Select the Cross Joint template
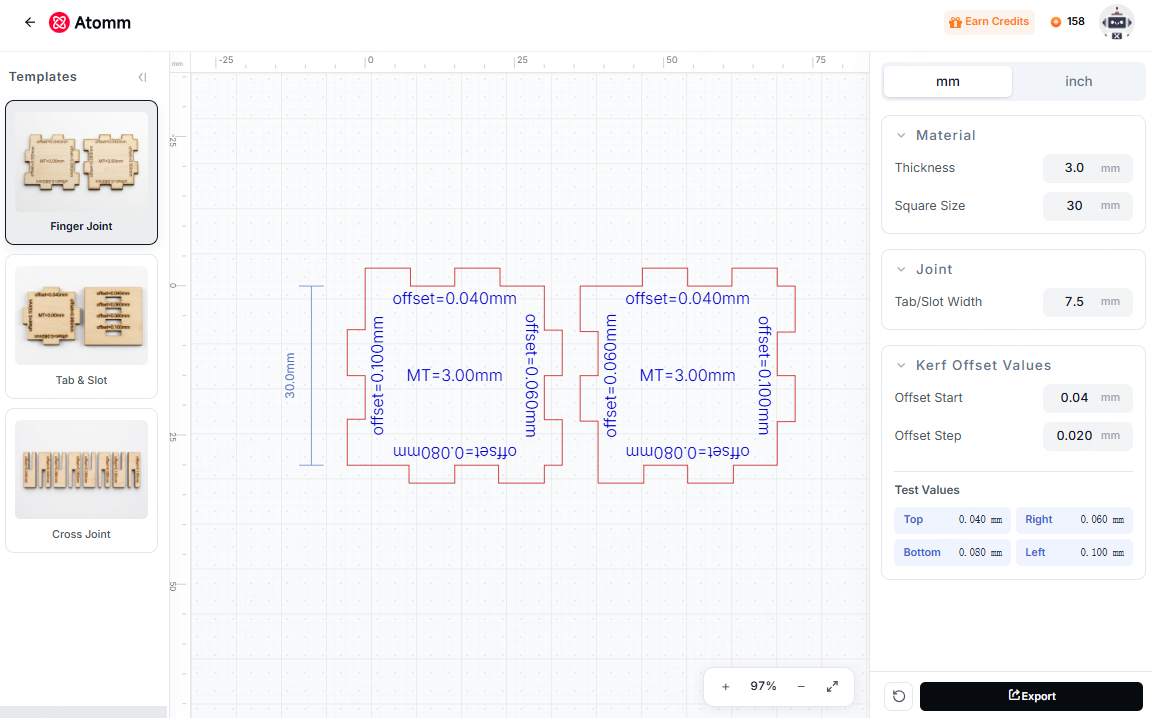Image resolution: width=1152 pixels, height=718 pixels. tap(82, 481)
